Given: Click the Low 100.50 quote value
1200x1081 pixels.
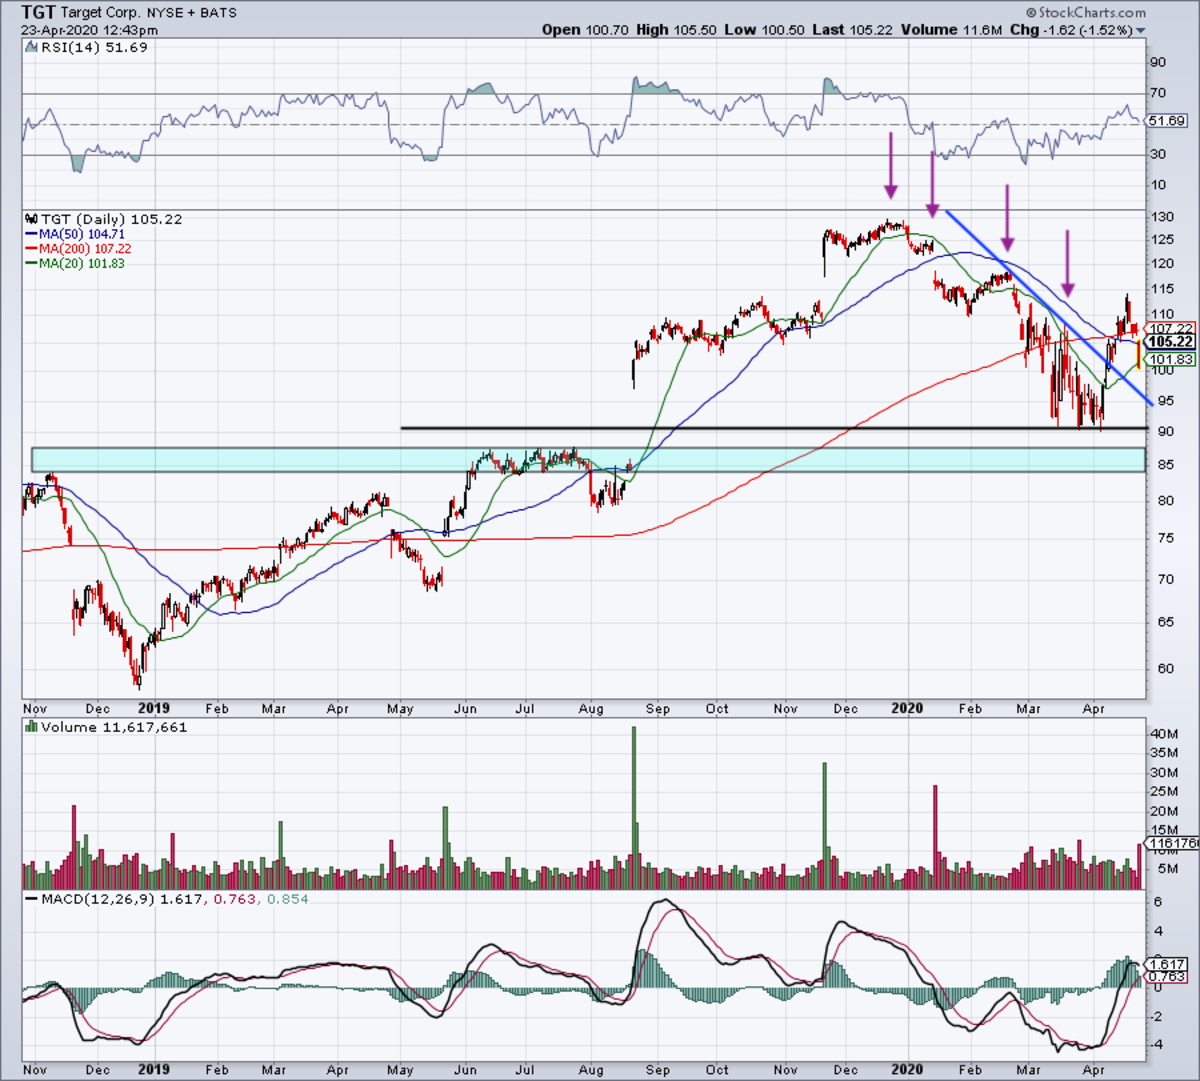Looking at the screenshot, I should coord(764,30).
